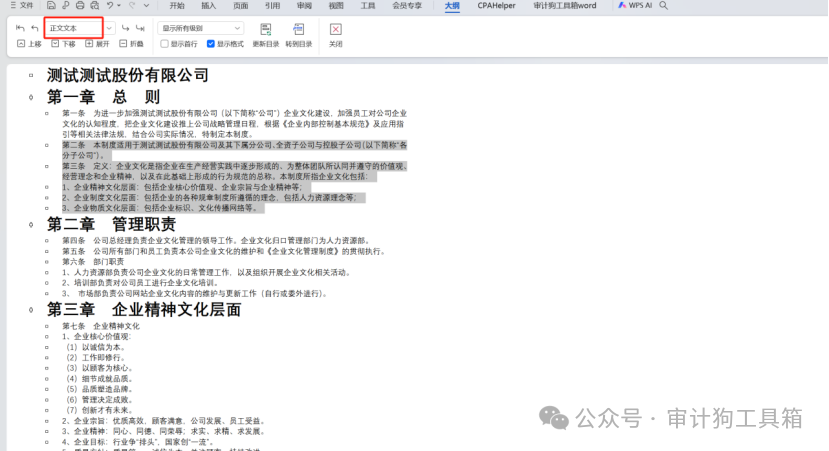Image resolution: width=829 pixels, height=451 pixels.
Task: Collapse marker beside 第三章 企业精神文化层面
Action: pos(31,310)
